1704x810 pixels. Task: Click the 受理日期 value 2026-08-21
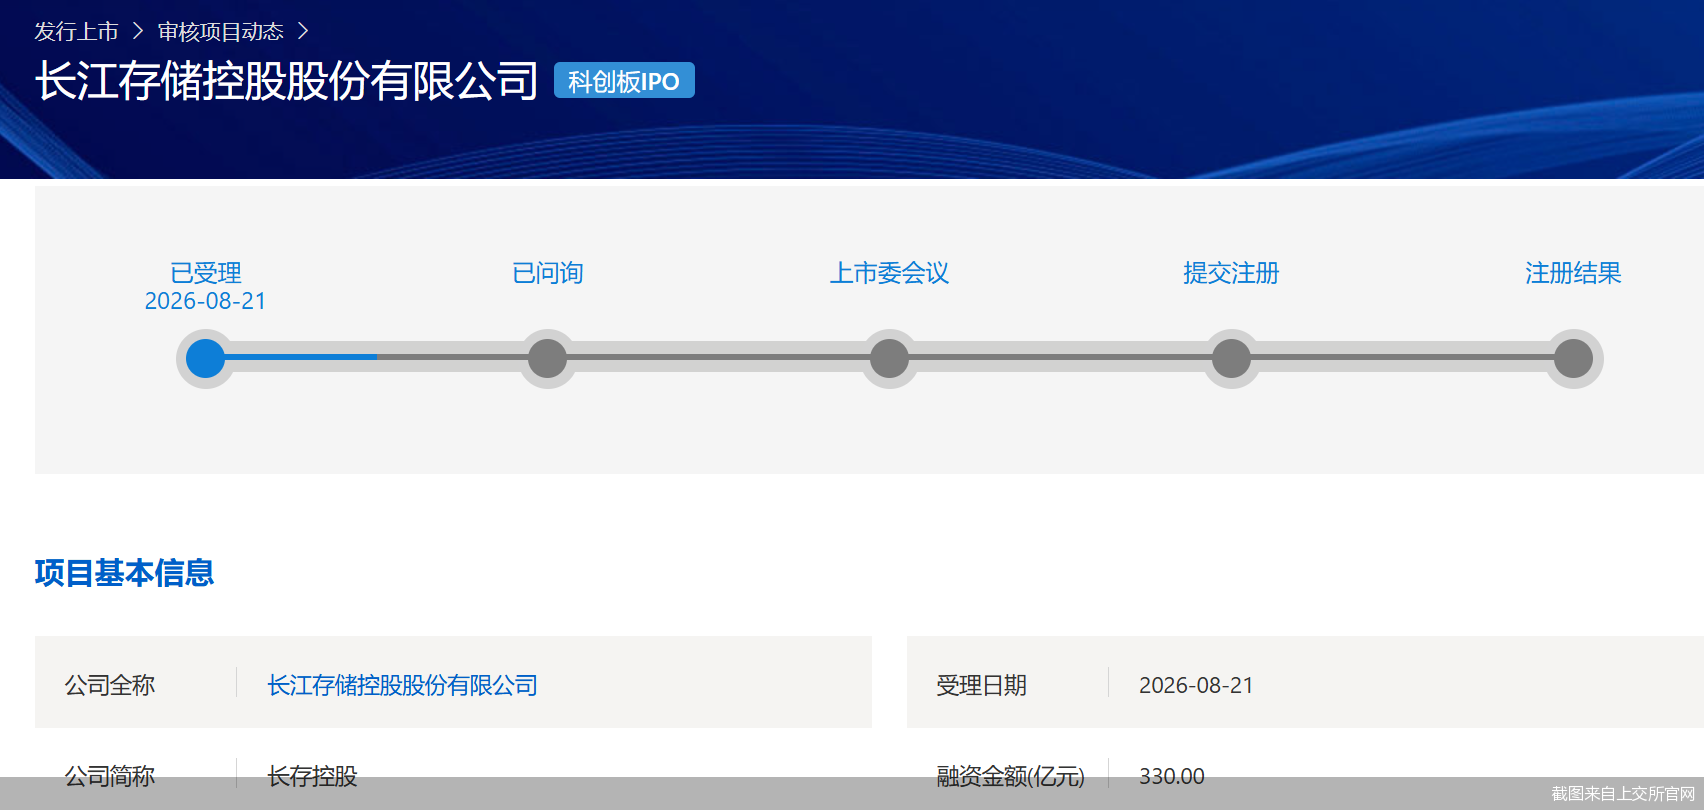pos(1196,685)
